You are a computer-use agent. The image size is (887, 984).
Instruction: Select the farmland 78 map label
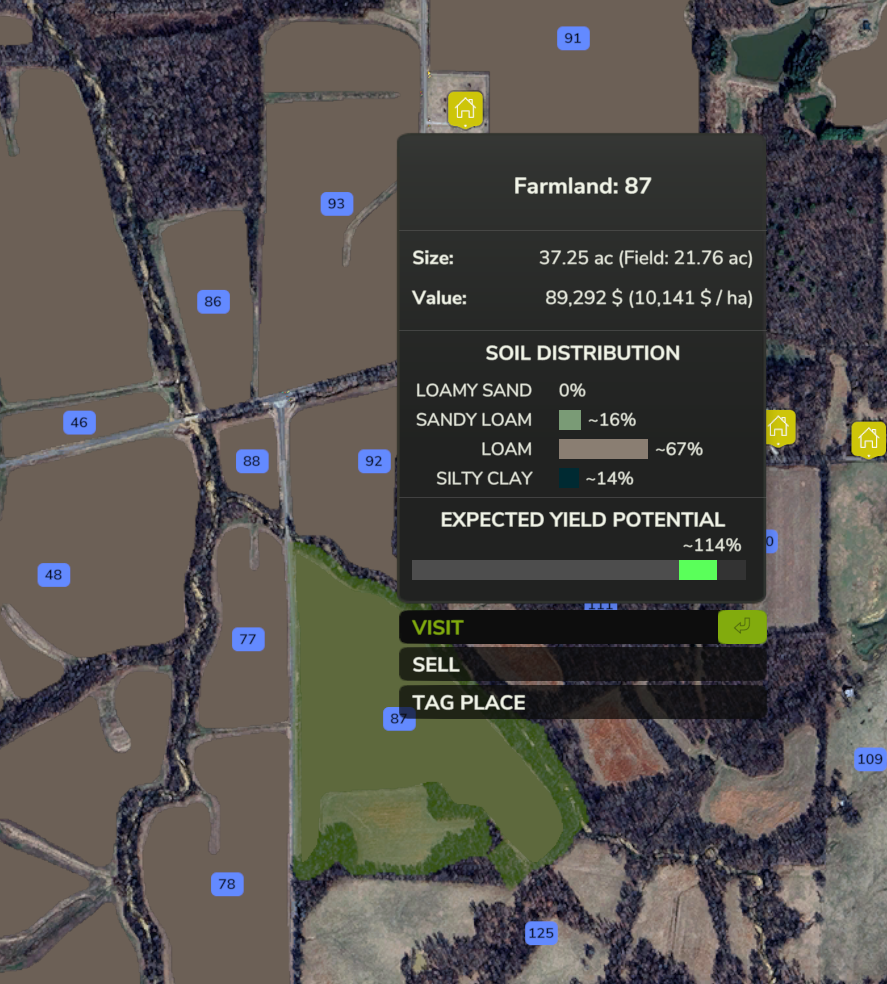click(x=227, y=884)
